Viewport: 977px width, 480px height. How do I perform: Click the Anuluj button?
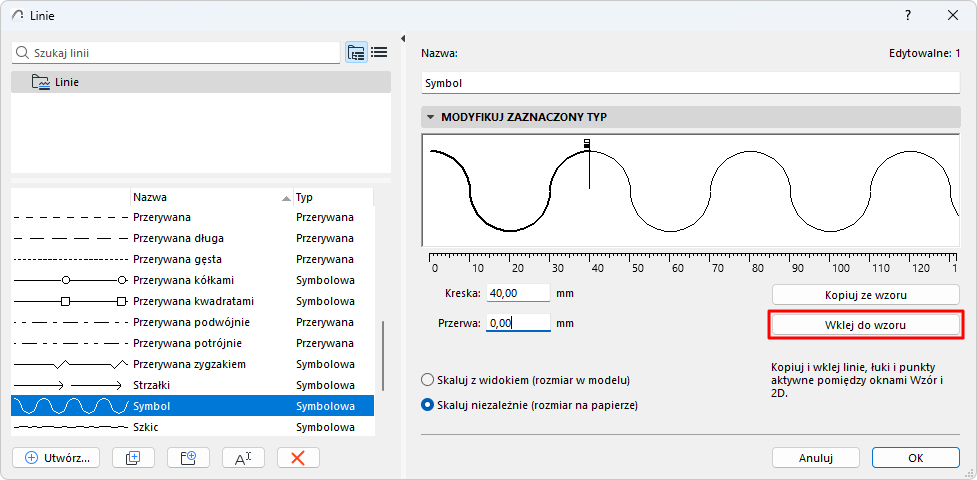tap(816, 458)
